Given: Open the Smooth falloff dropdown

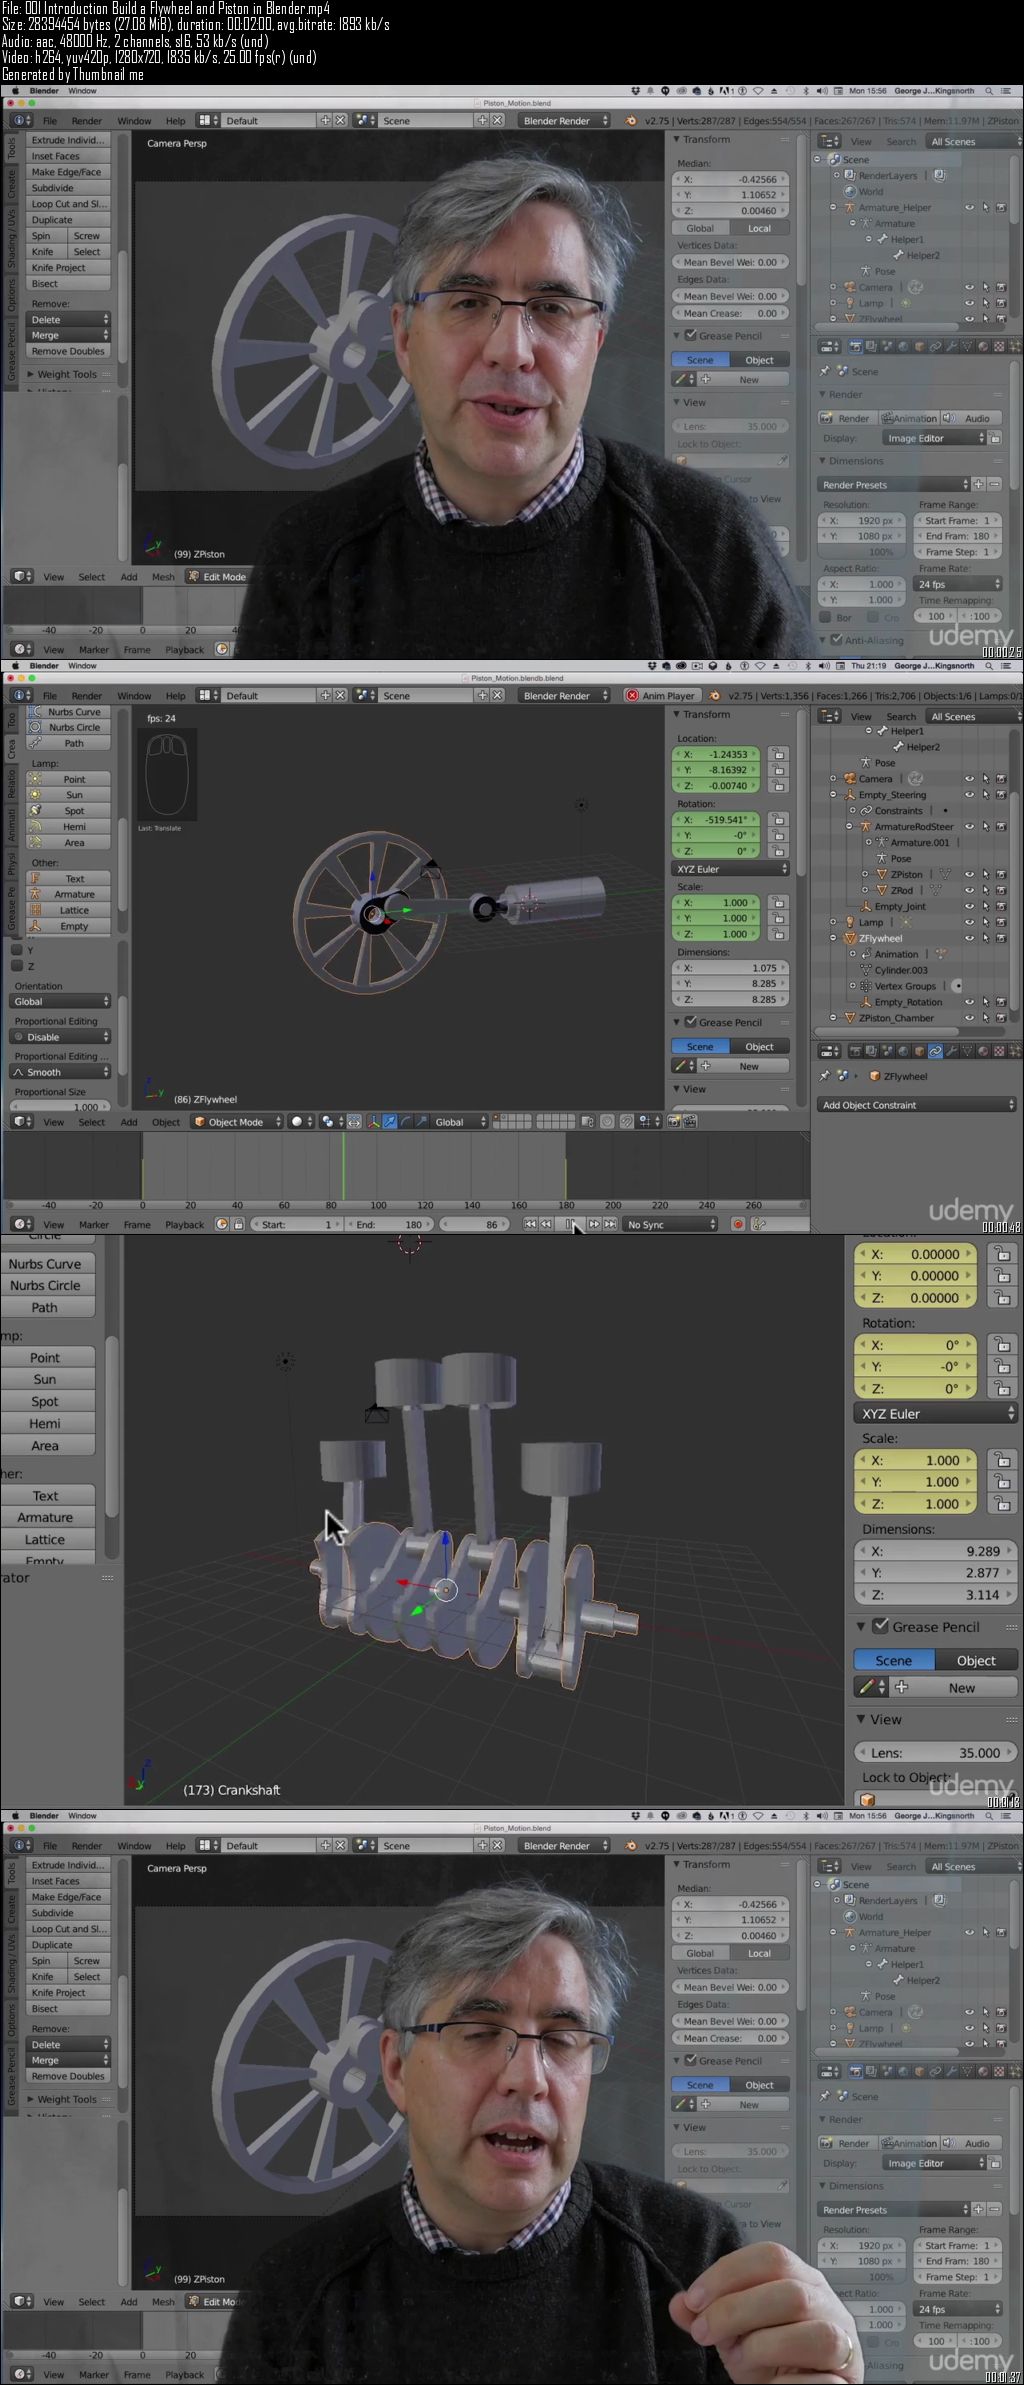Looking at the screenshot, I should (60, 1072).
